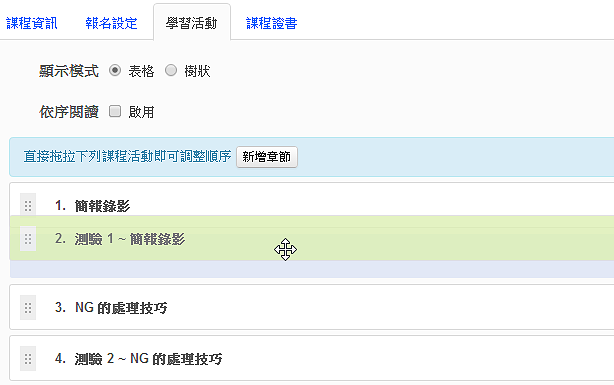614x385 pixels.
Task: Open activity 3. NG 的處理技巧
Action: (111, 308)
